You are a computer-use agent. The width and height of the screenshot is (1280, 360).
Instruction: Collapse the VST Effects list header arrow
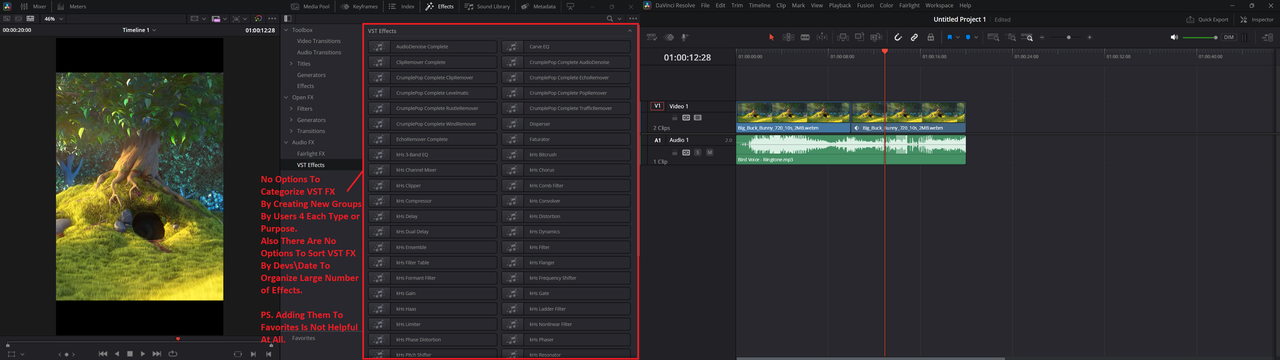(x=629, y=31)
